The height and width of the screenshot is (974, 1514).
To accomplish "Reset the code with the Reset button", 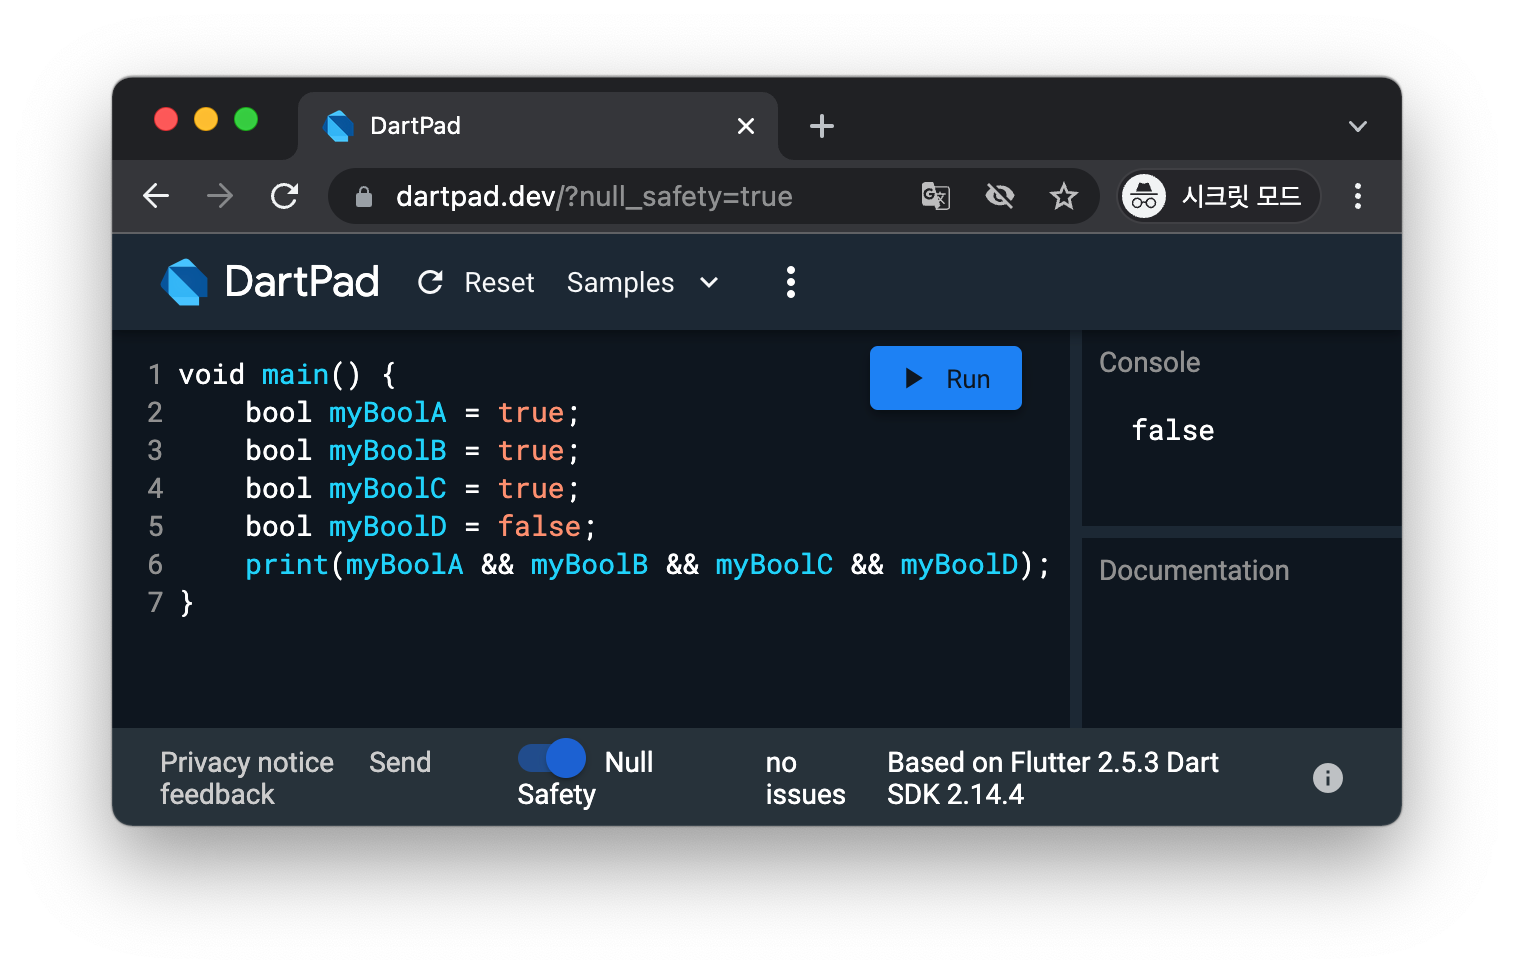I will tap(476, 283).
